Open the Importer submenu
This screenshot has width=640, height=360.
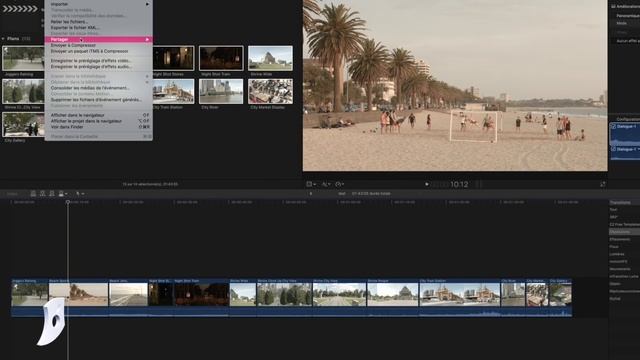click(98, 4)
